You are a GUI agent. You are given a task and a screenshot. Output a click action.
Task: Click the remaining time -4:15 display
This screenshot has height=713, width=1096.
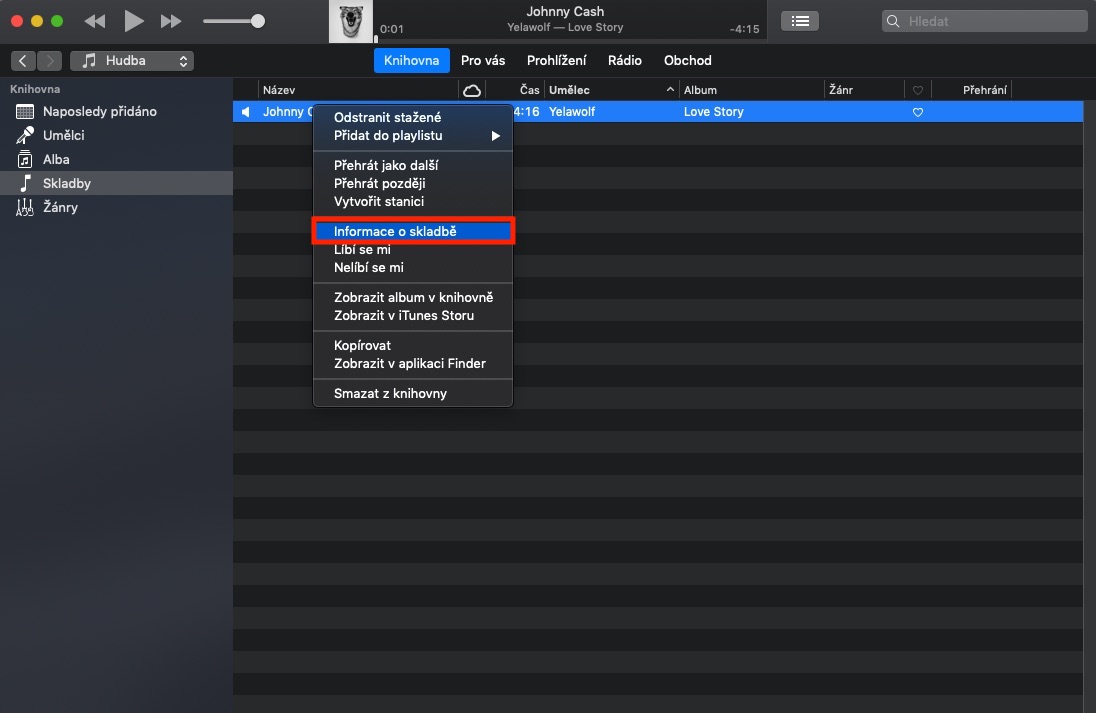coord(744,29)
